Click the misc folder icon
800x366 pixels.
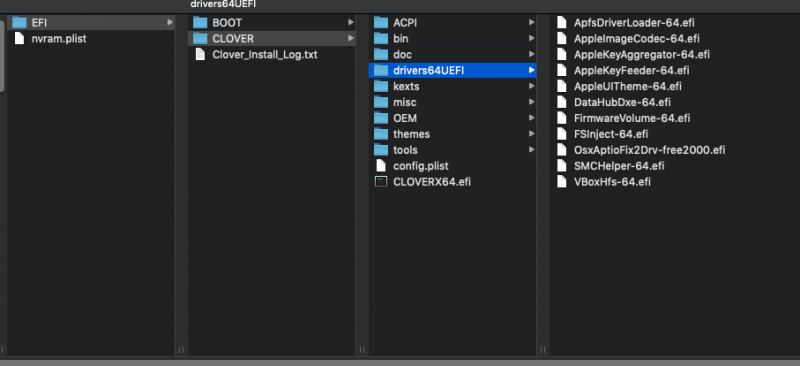click(381, 102)
